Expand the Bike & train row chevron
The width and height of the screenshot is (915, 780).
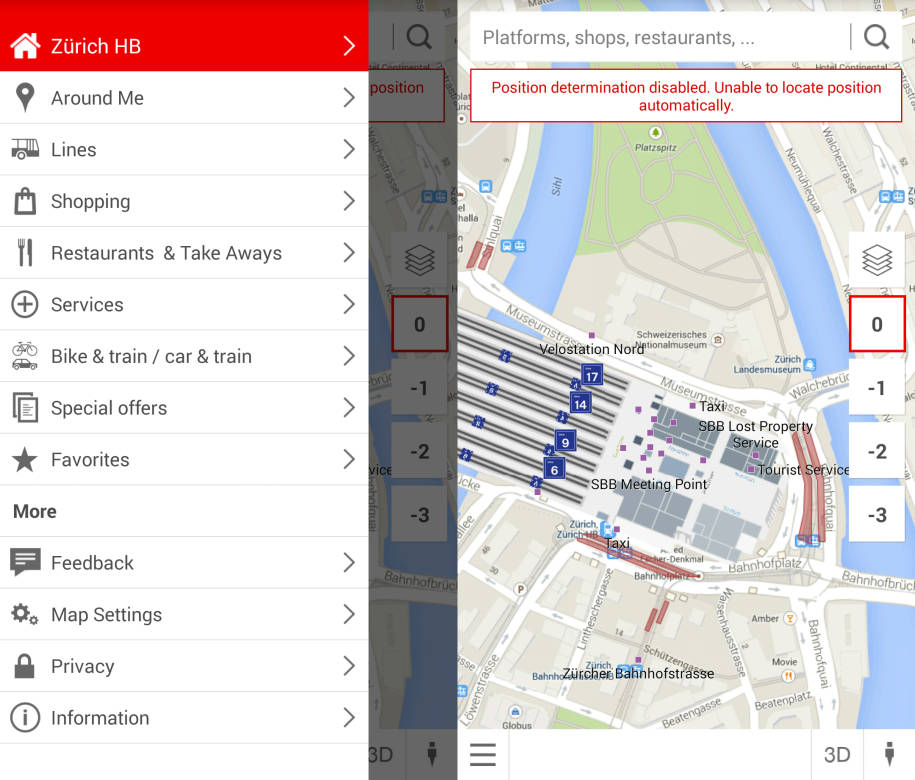tap(349, 356)
